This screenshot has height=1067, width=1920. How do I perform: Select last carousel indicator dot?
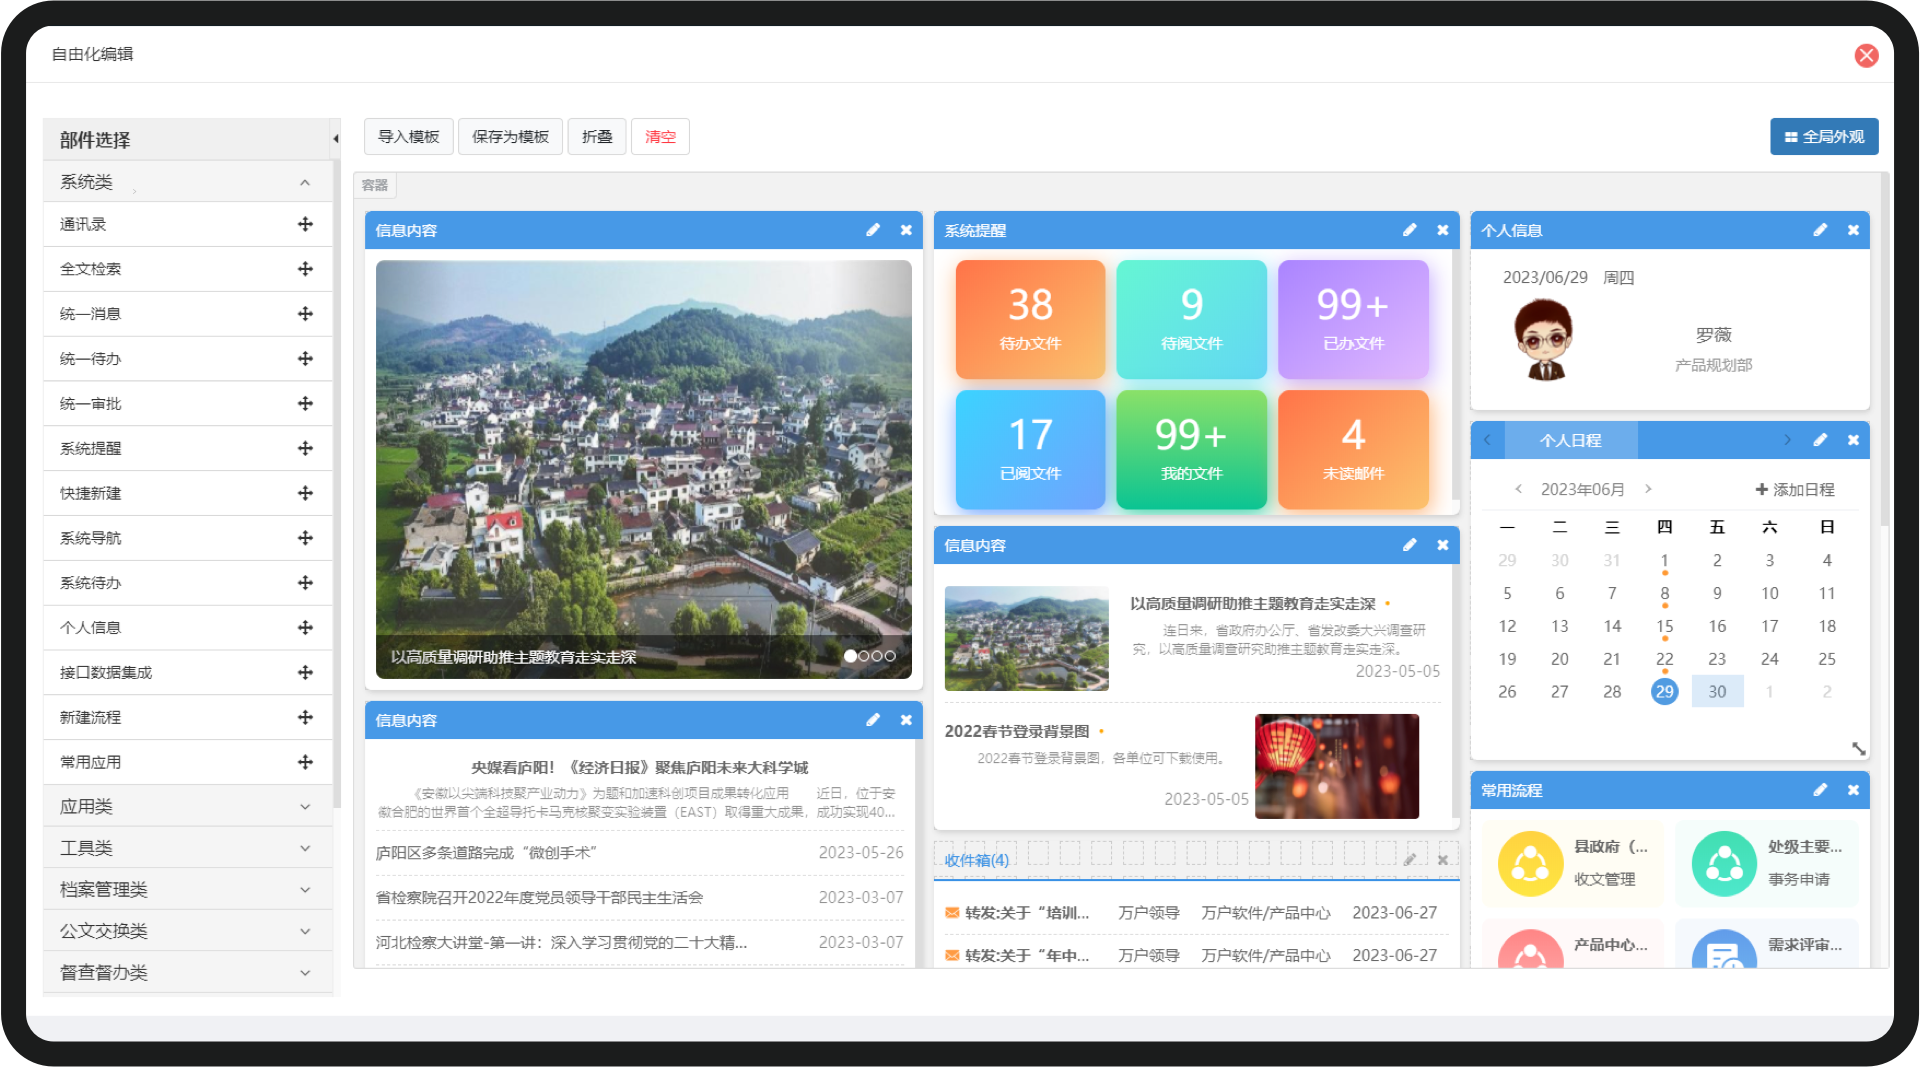pos(890,656)
